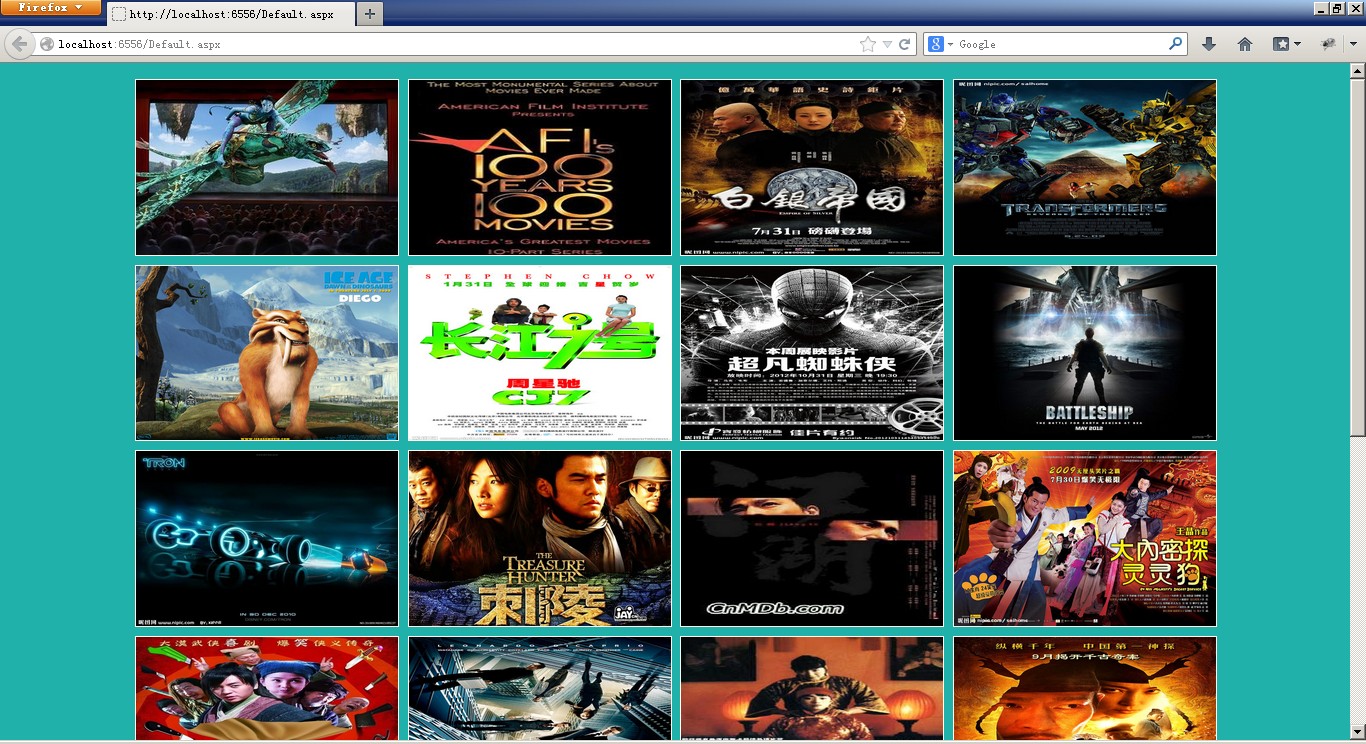Click the Firebug bug icon
1366x744 pixels.
click(1329, 44)
